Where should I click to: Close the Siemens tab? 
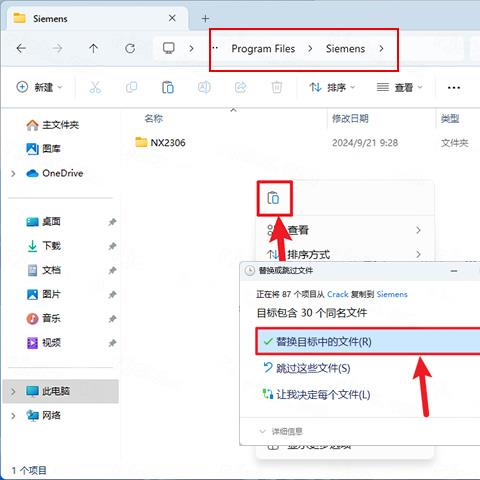[x=172, y=18]
